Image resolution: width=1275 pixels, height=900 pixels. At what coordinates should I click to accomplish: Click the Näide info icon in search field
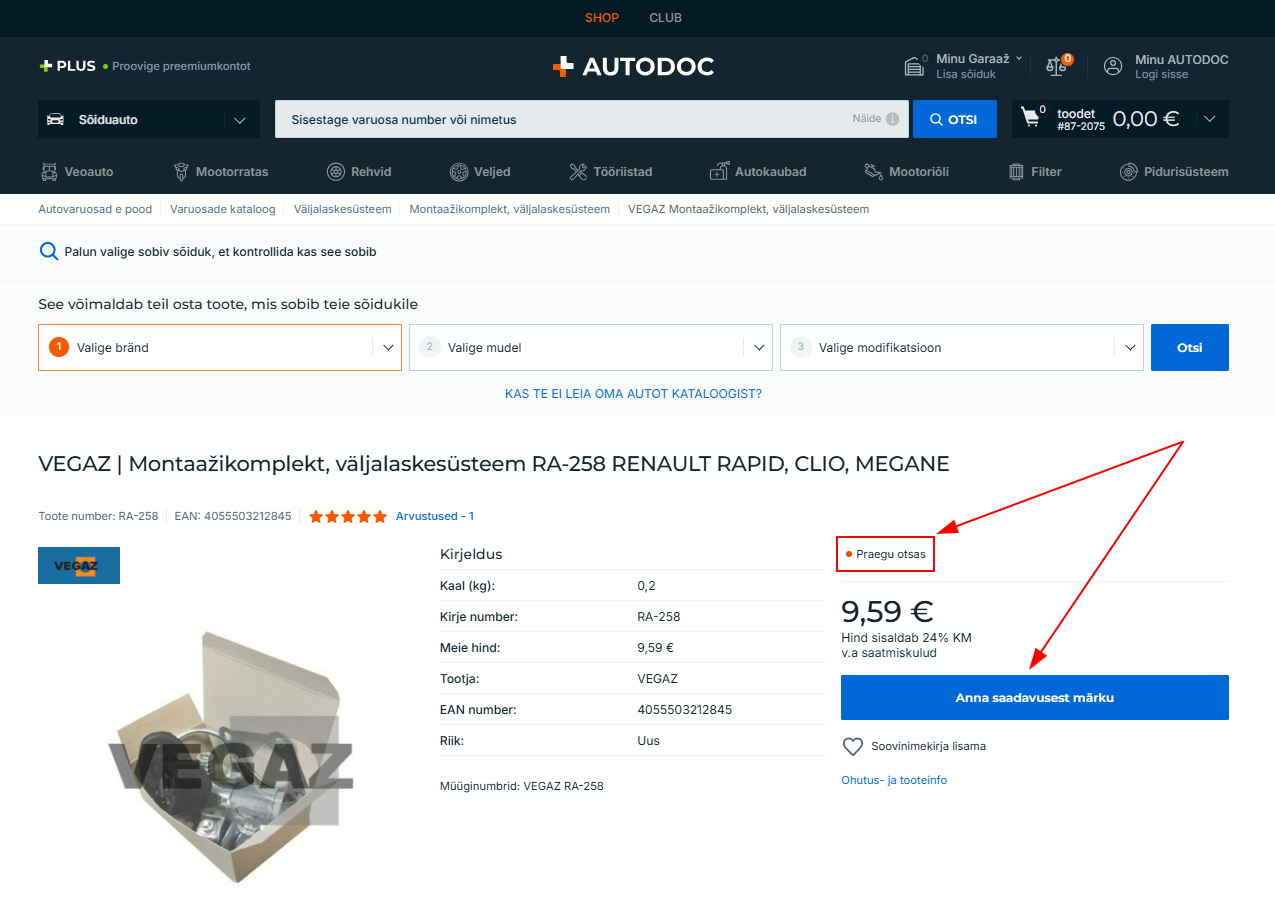[892, 119]
